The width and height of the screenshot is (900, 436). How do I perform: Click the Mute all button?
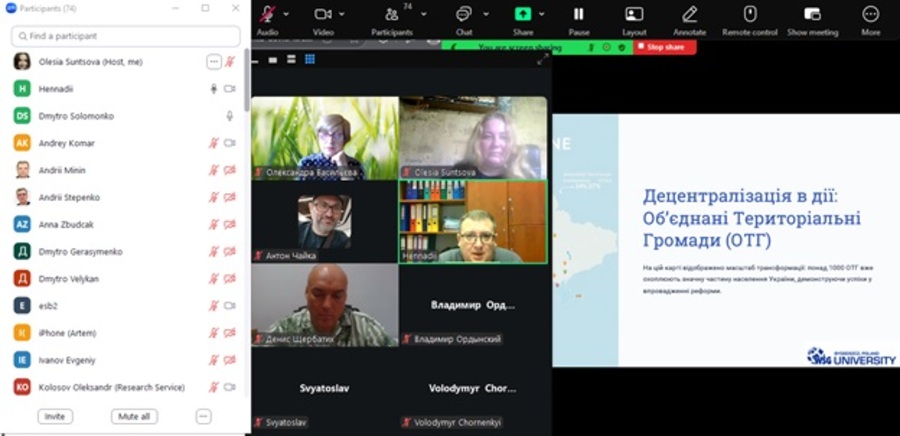(134, 416)
